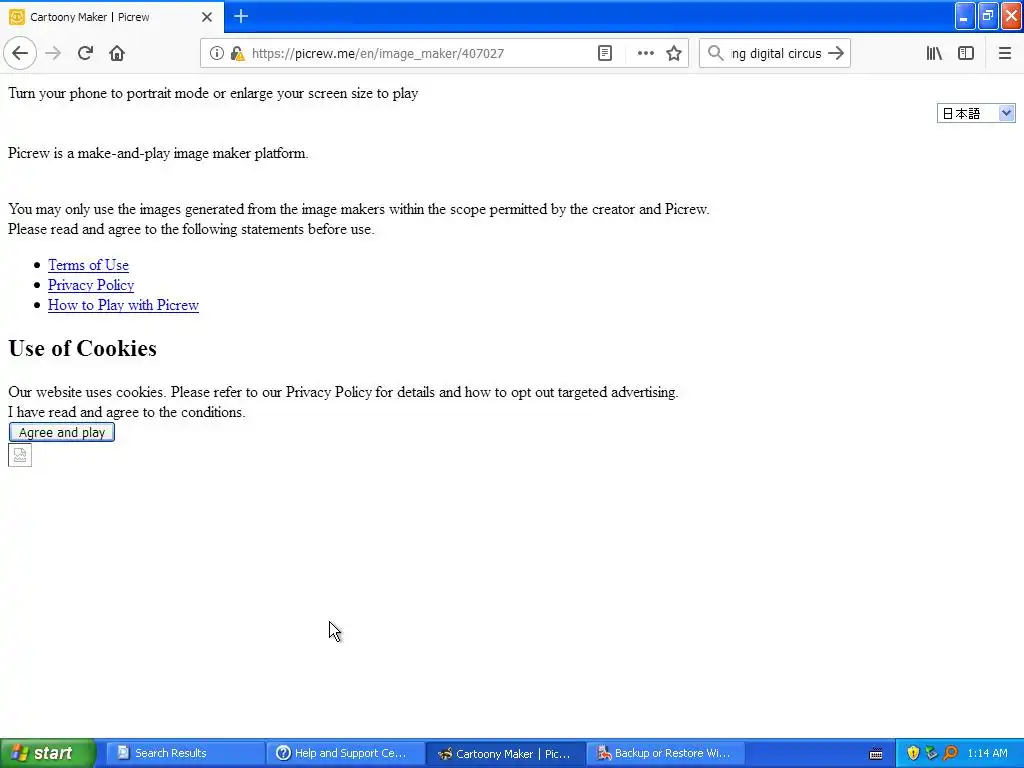Restore down the Firefox window
This screenshot has height=768, width=1024.
pyautogui.click(x=988, y=16)
